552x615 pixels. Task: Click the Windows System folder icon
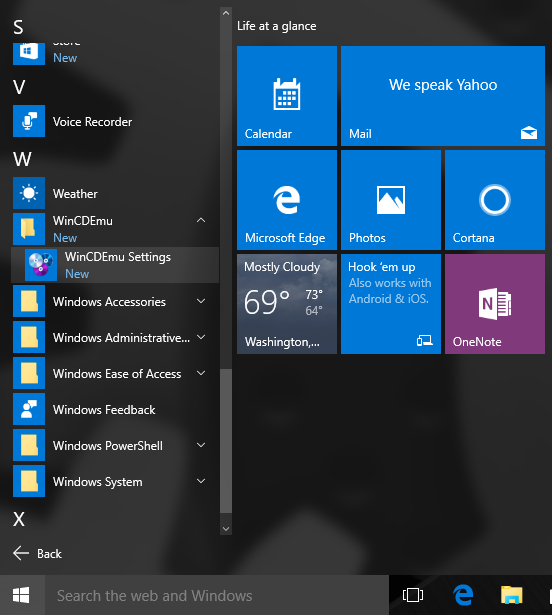29,482
